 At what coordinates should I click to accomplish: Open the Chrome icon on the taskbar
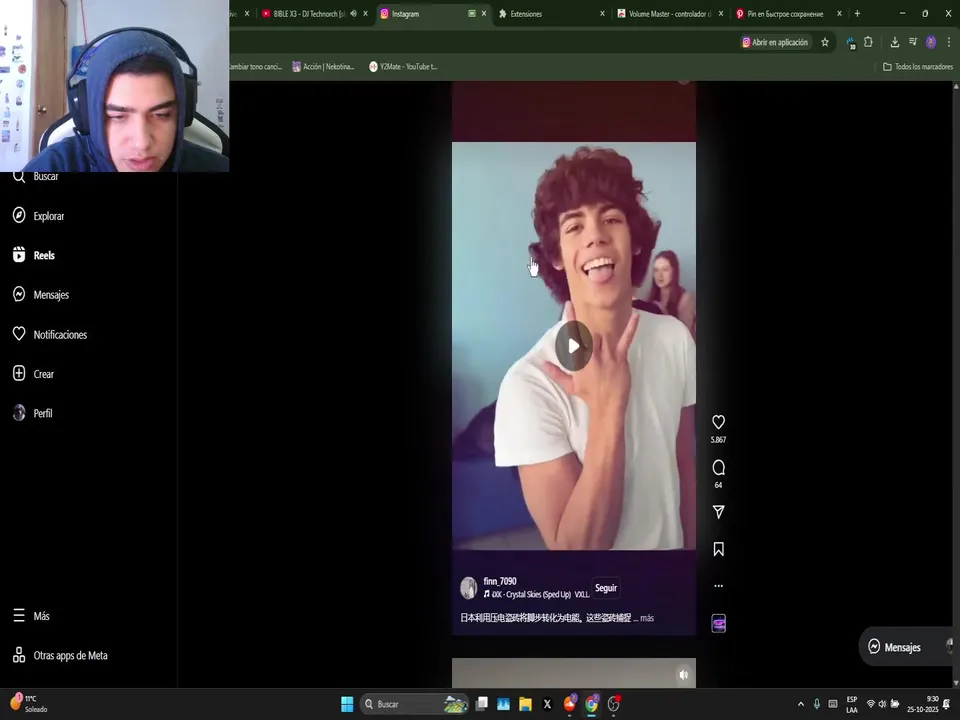[591, 704]
